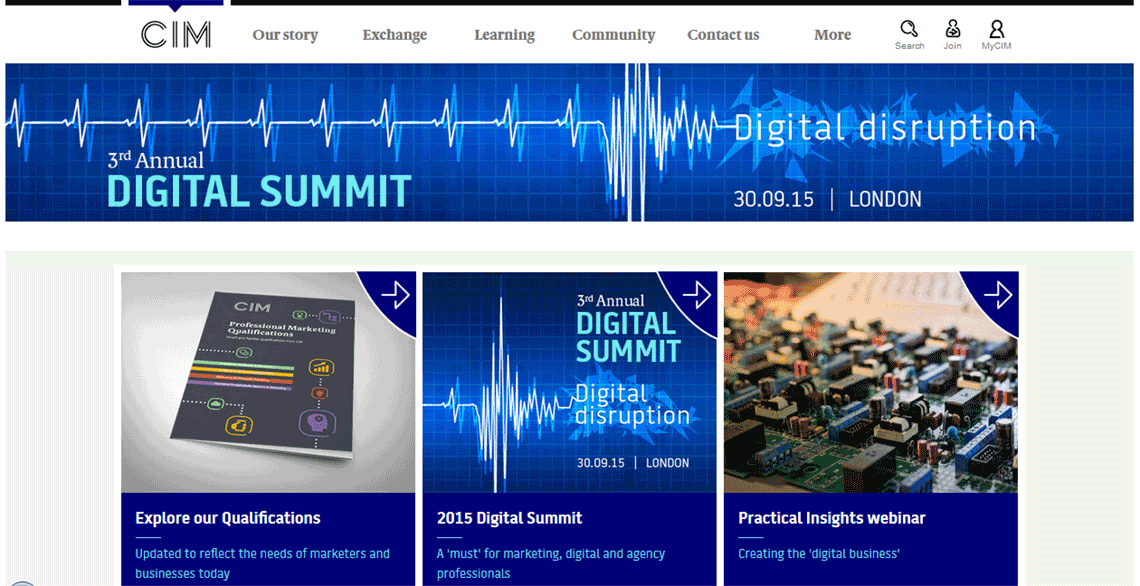Viewport: 1140px width, 586px height.
Task: Open the Exchange menu
Action: 394,35
